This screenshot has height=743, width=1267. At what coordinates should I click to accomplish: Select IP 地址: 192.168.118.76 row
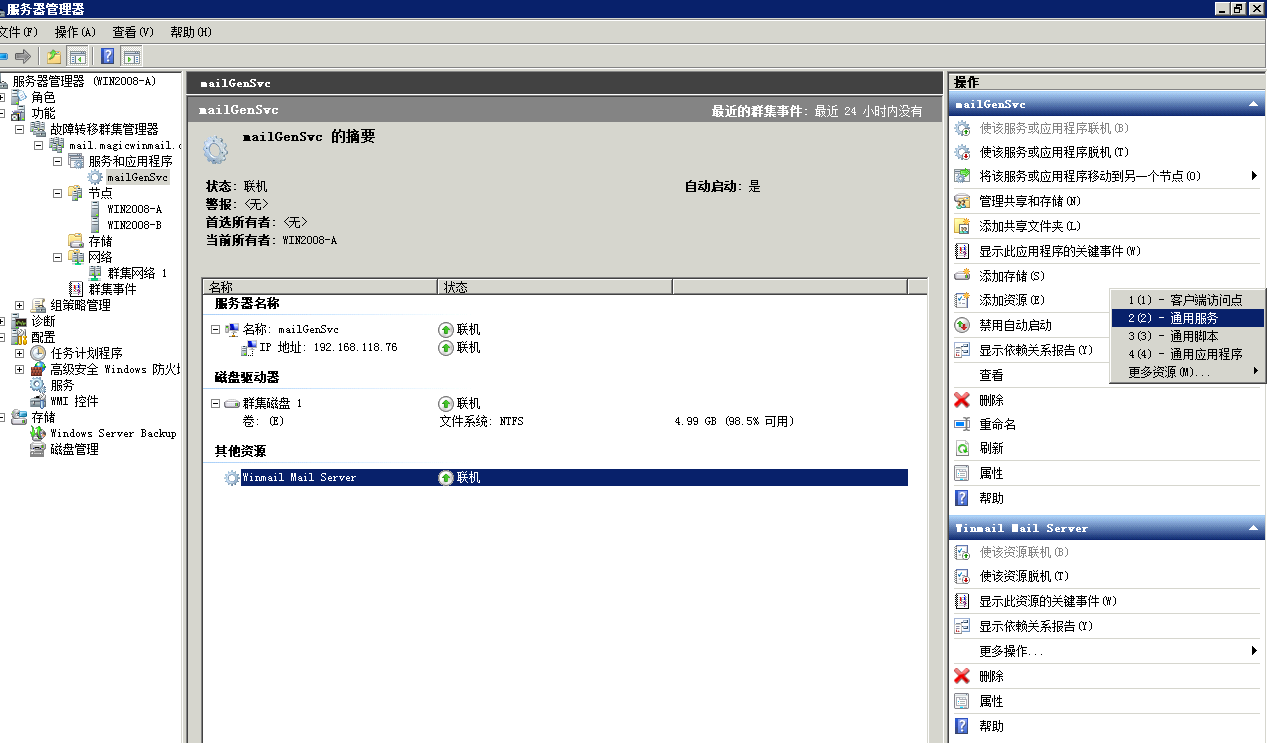point(328,348)
